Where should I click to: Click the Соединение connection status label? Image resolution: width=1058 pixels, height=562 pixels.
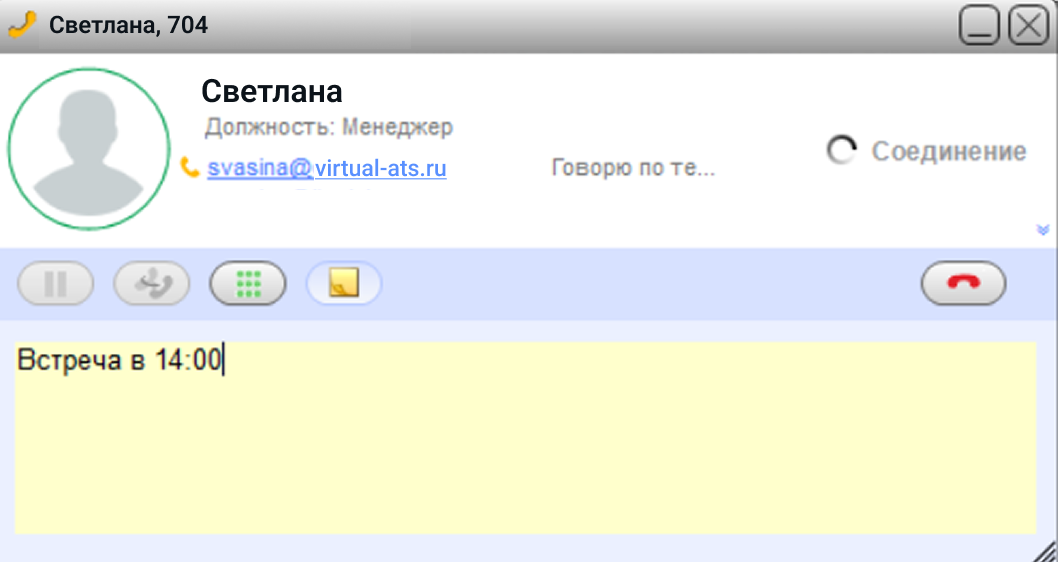point(949,151)
